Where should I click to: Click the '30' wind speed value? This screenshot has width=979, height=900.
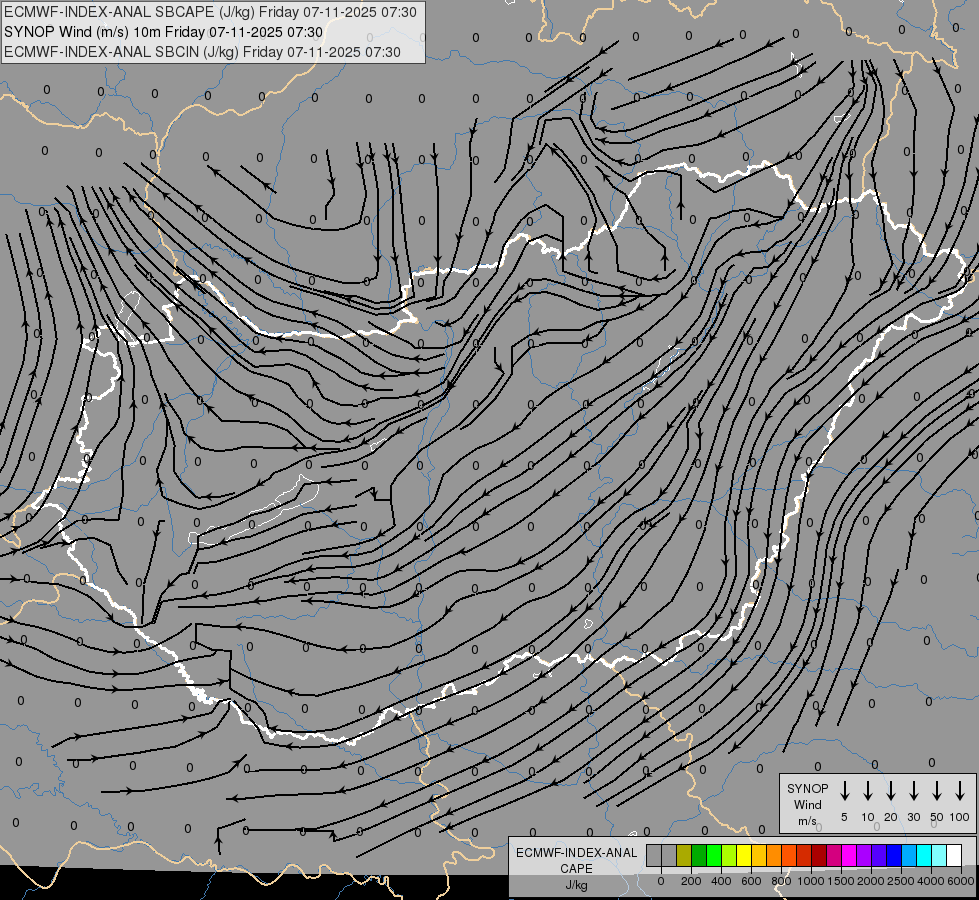click(913, 817)
